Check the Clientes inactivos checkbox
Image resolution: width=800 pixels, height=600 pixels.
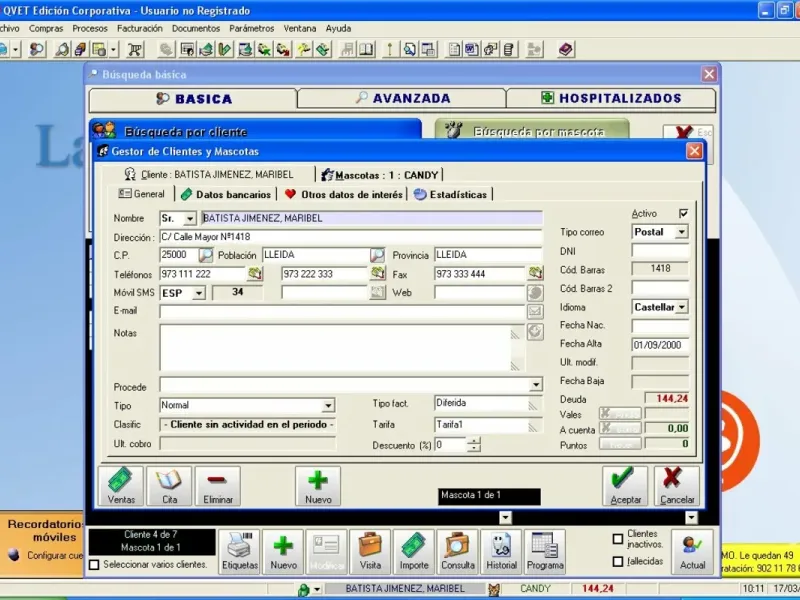point(617,539)
